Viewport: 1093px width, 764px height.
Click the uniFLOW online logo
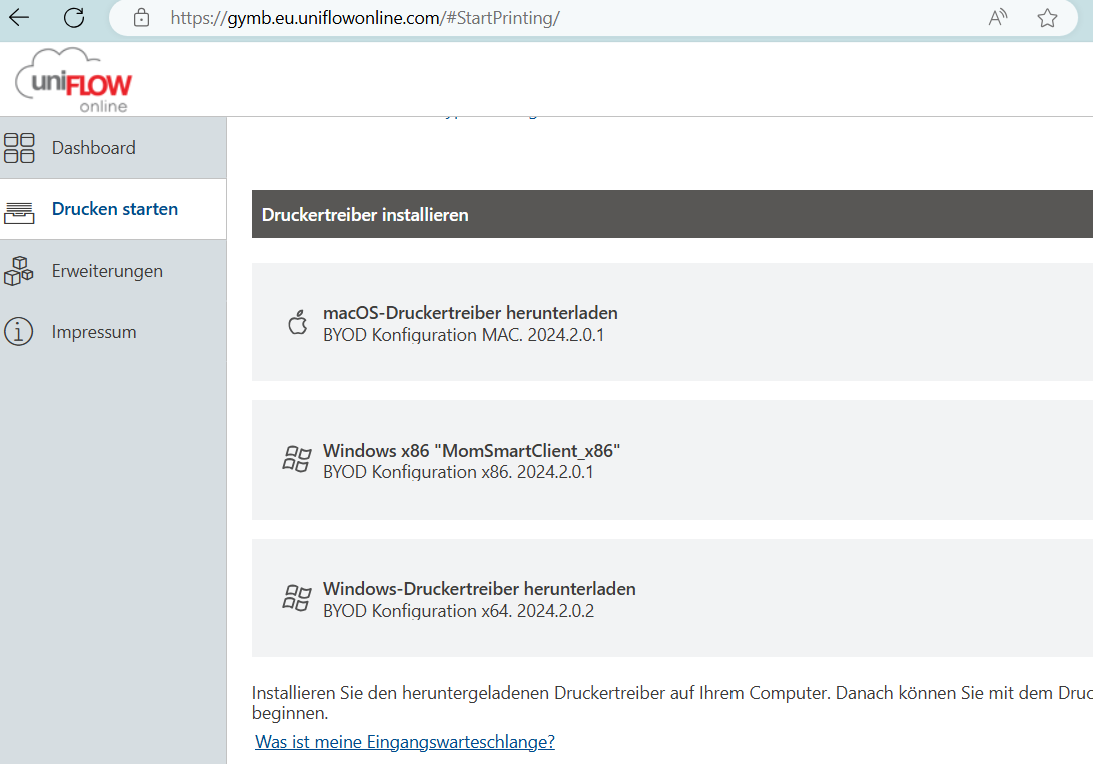74,80
